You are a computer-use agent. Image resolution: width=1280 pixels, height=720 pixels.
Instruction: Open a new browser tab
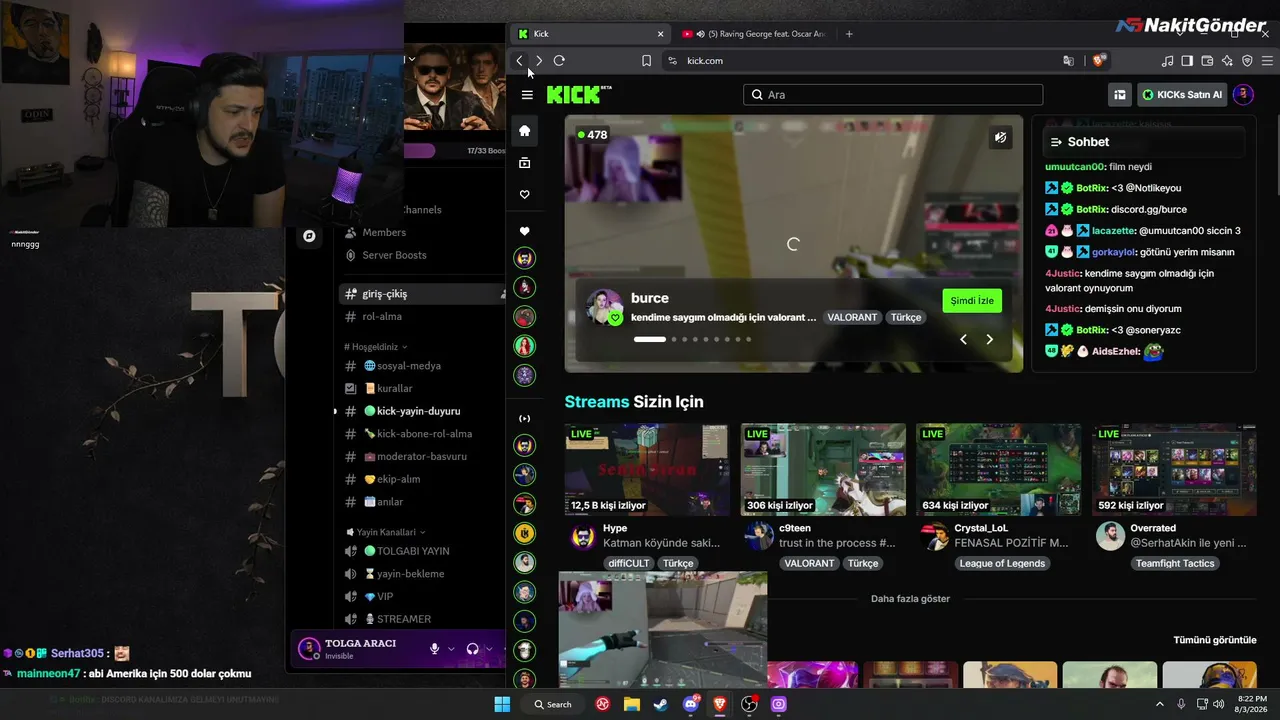(849, 34)
